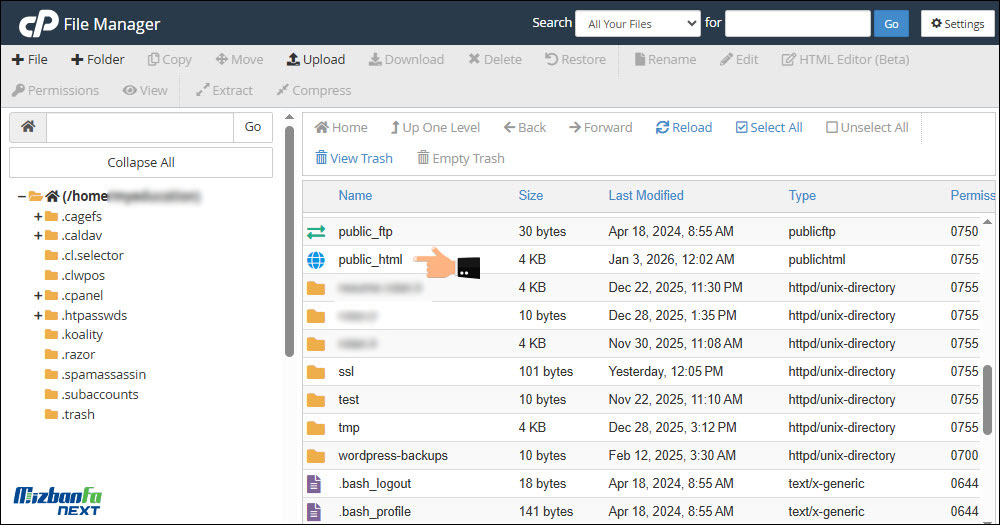This screenshot has width=1000, height=525.
Task: Click the public_html globe icon
Action: click(x=316, y=260)
